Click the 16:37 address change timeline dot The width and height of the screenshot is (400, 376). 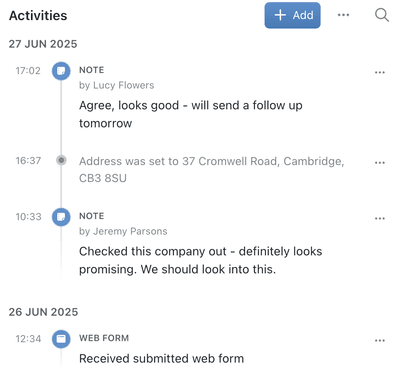61,160
